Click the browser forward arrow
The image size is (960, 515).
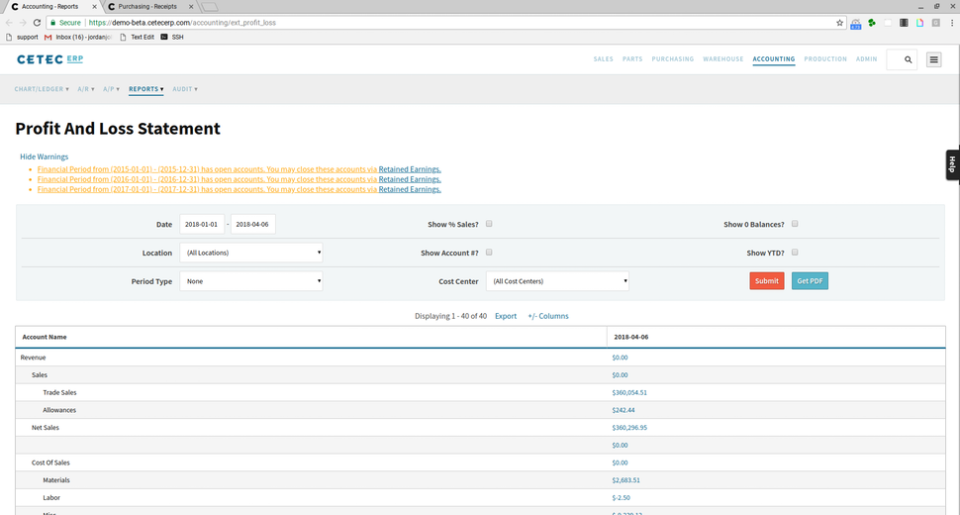pyautogui.click(x=23, y=23)
